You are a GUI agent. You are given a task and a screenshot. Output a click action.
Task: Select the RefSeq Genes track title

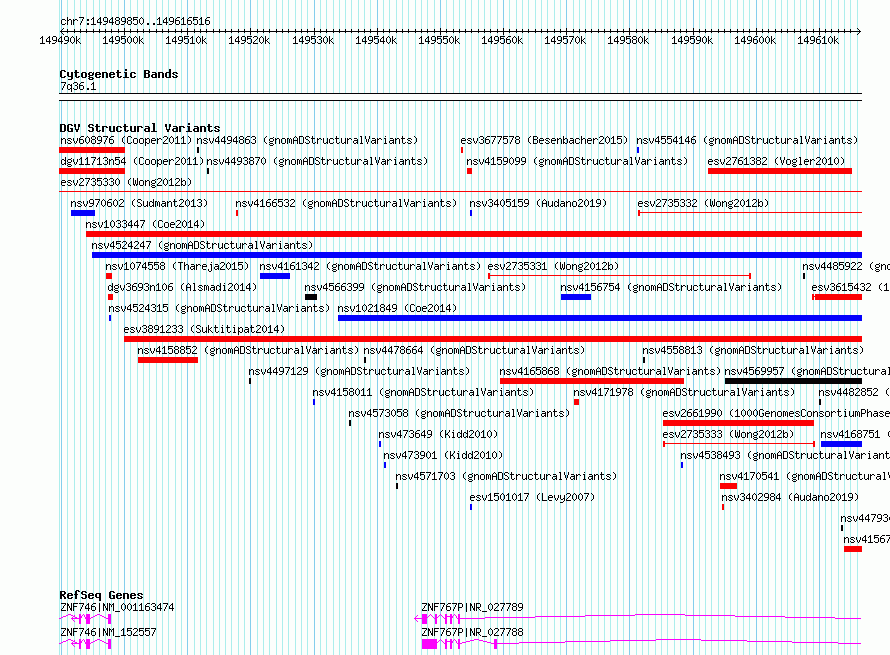pyautogui.click(x=101, y=595)
